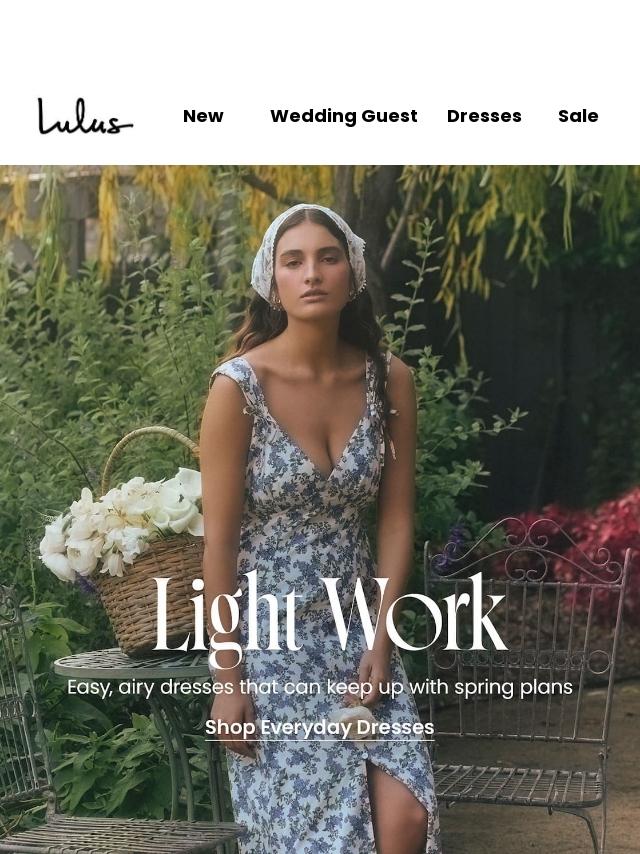Image resolution: width=640 pixels, height=854 pixels.
Task: Go to the Wedding Guest section
Action: [344, 116]
